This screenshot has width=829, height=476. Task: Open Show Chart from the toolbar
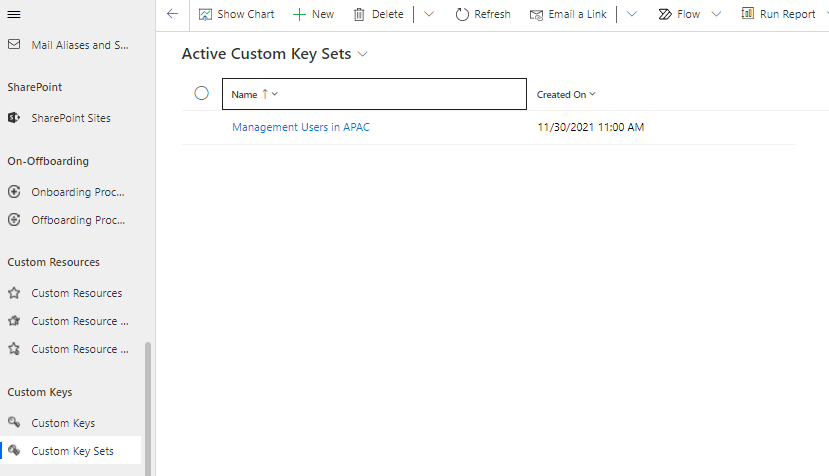[x=237, y=14]
